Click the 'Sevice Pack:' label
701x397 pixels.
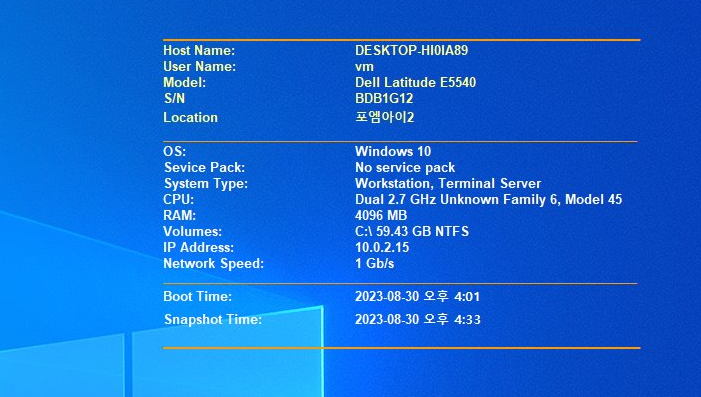pyautogui.click(x=204, y=168)
